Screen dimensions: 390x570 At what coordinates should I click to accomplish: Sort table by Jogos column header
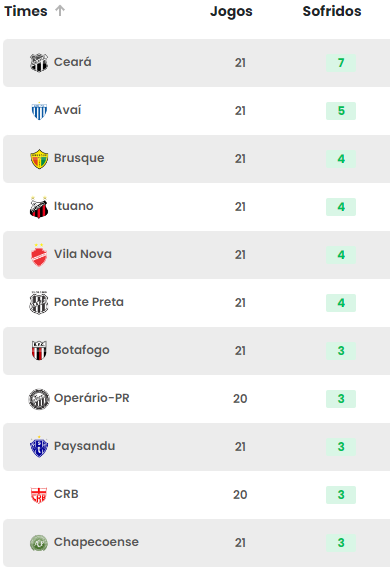click(x=231, y=11)
